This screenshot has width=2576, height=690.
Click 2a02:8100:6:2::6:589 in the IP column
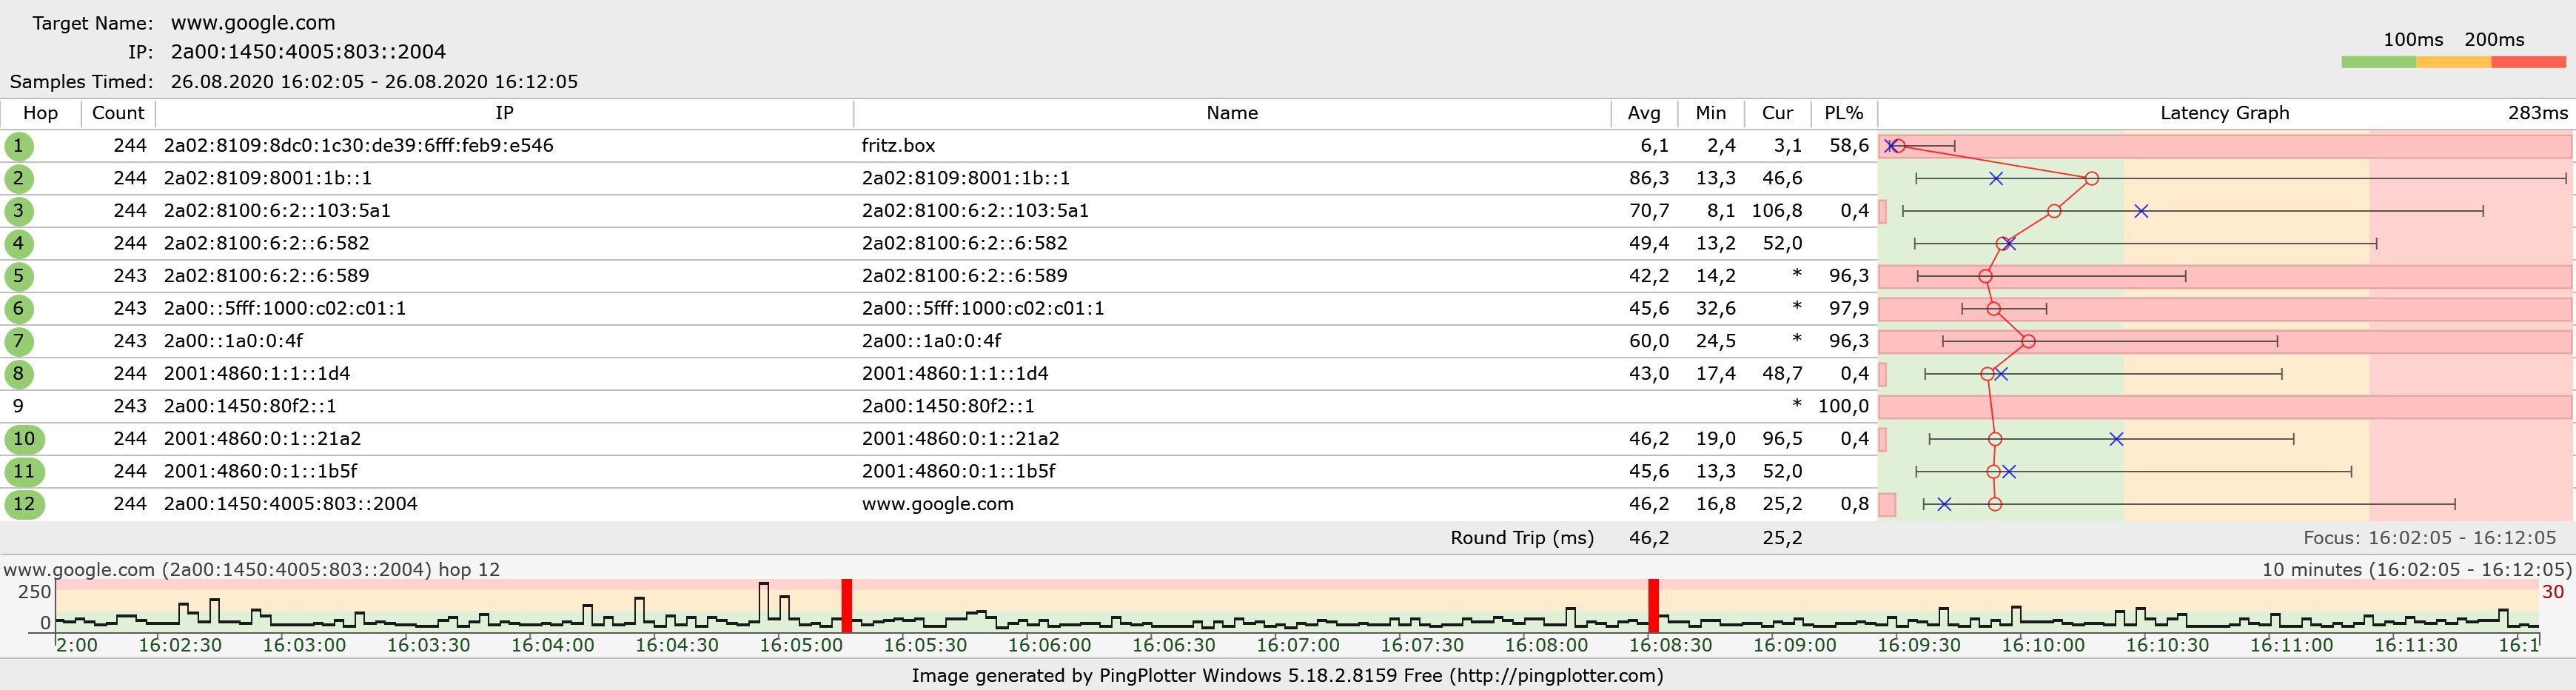(267, 276)
